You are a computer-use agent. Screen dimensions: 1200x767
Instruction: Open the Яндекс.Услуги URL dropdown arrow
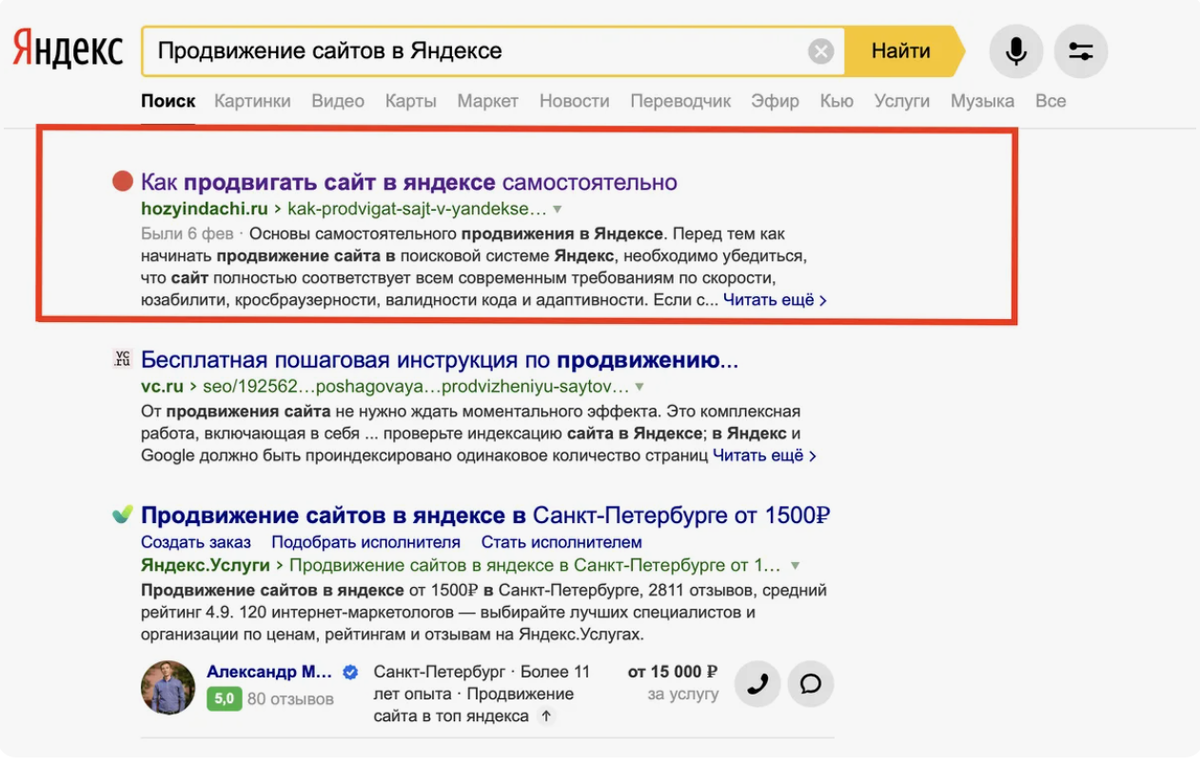(x=794, y=565)
